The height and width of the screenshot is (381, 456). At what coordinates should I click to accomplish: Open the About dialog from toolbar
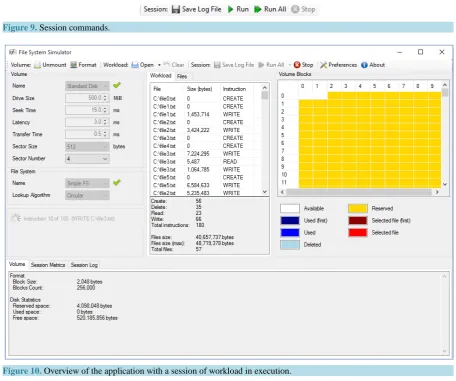373,65
